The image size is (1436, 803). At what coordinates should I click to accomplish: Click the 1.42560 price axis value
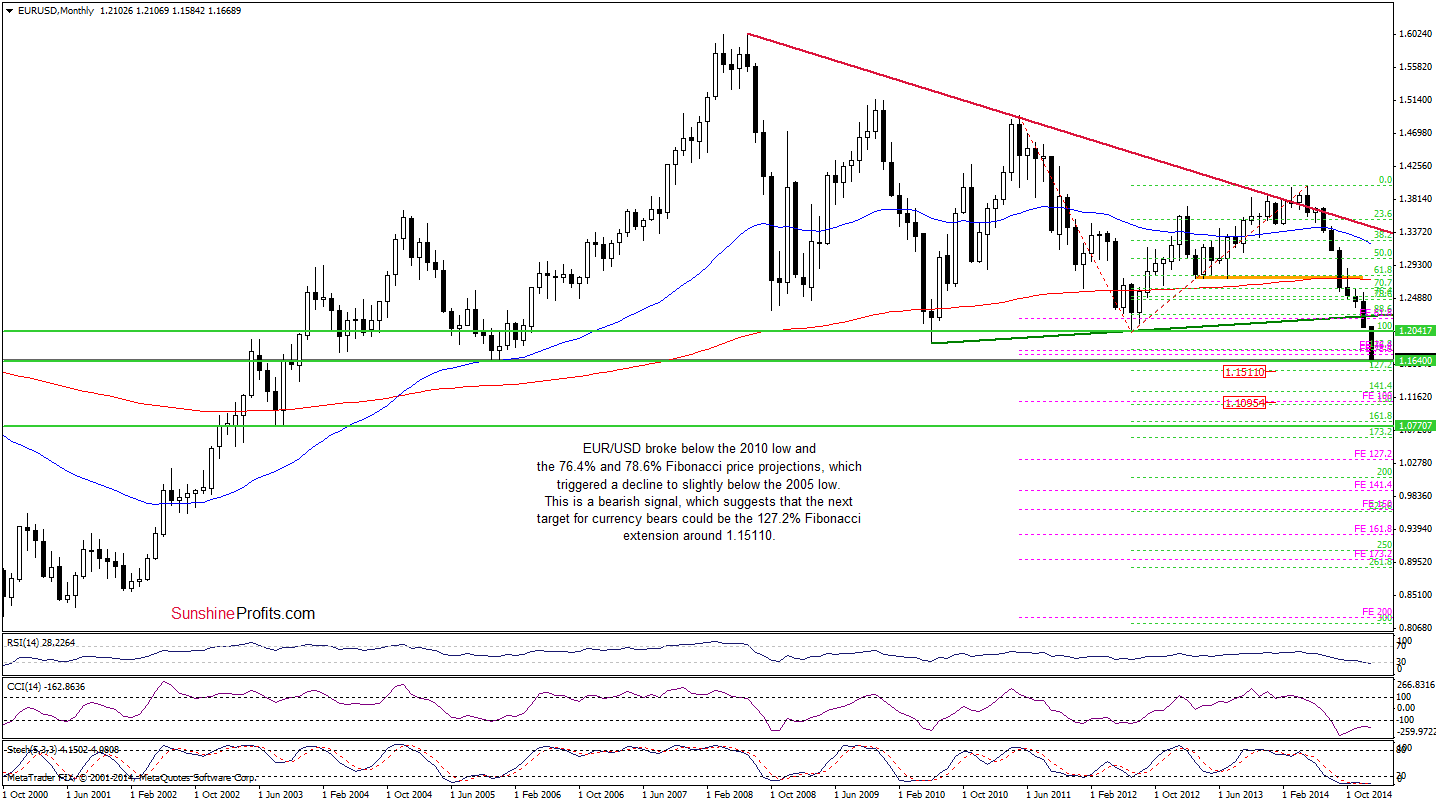point(1415,166)
